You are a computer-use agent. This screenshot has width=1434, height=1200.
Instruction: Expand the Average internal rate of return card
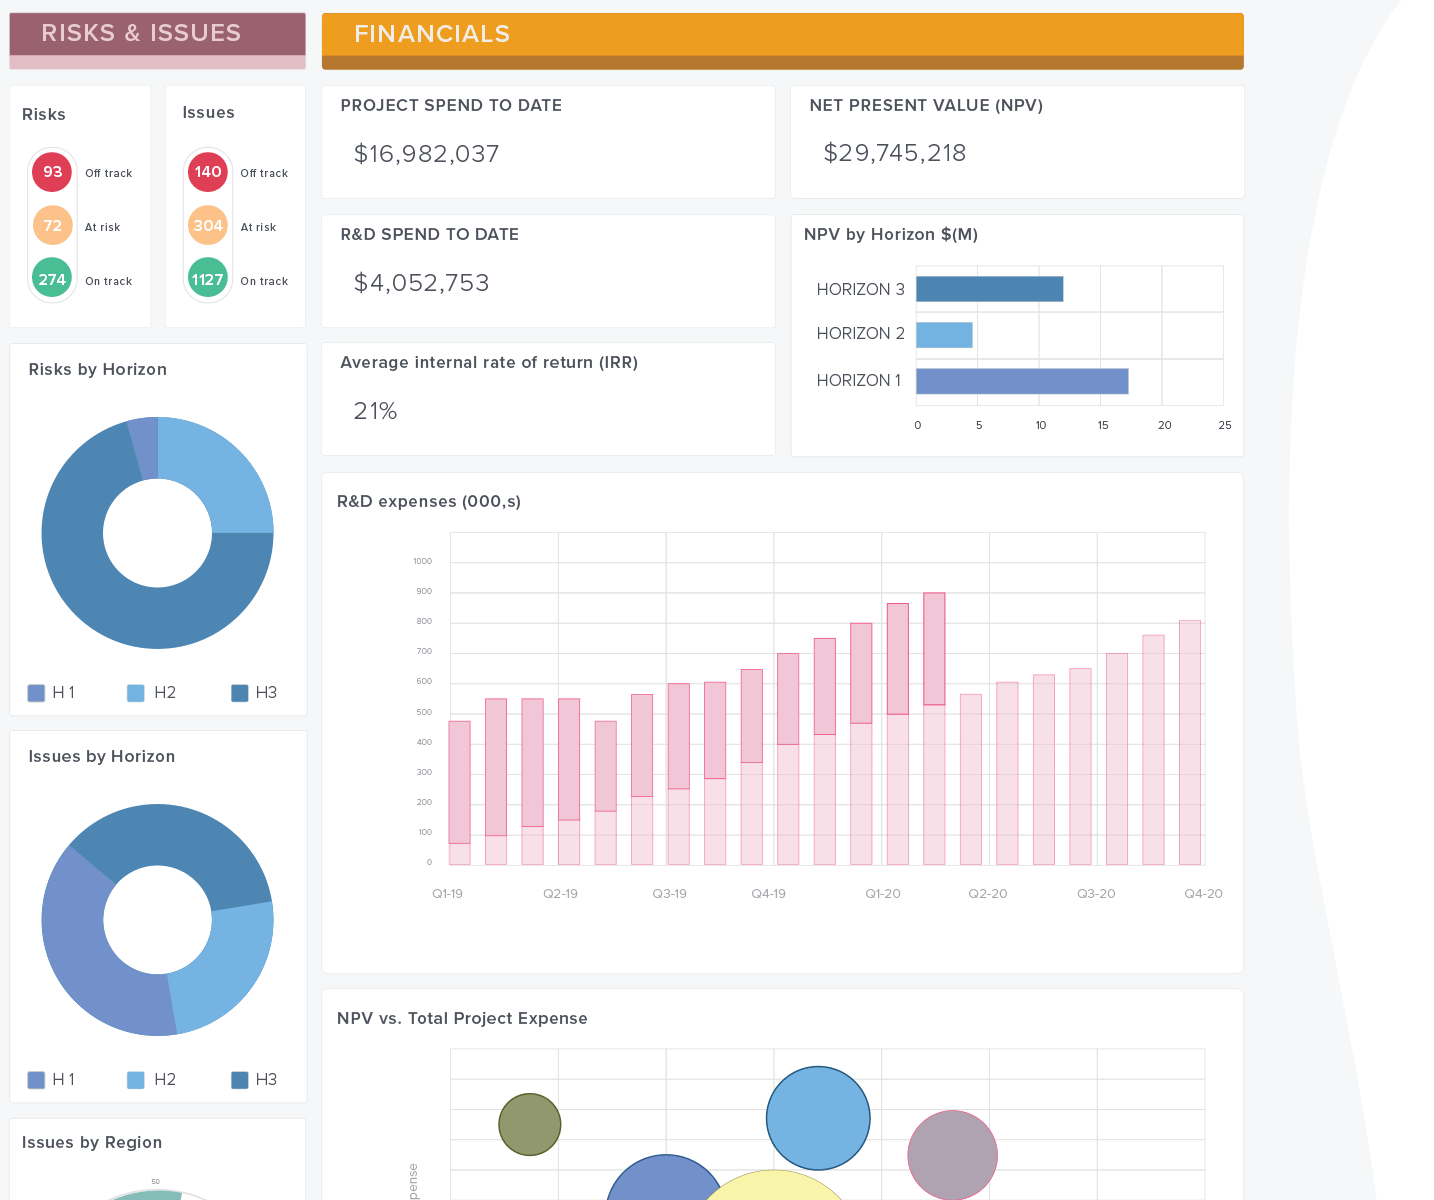pos(548,398)
